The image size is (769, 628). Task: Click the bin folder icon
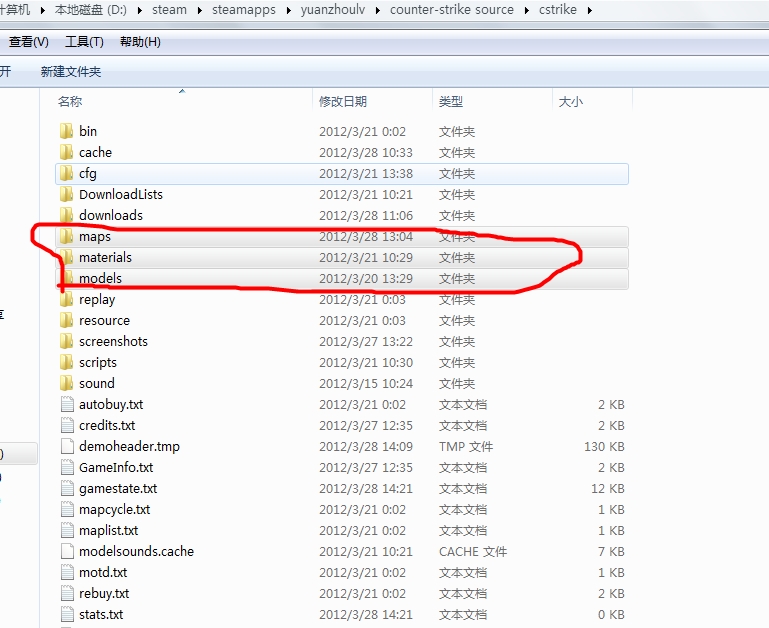[66, 131]
